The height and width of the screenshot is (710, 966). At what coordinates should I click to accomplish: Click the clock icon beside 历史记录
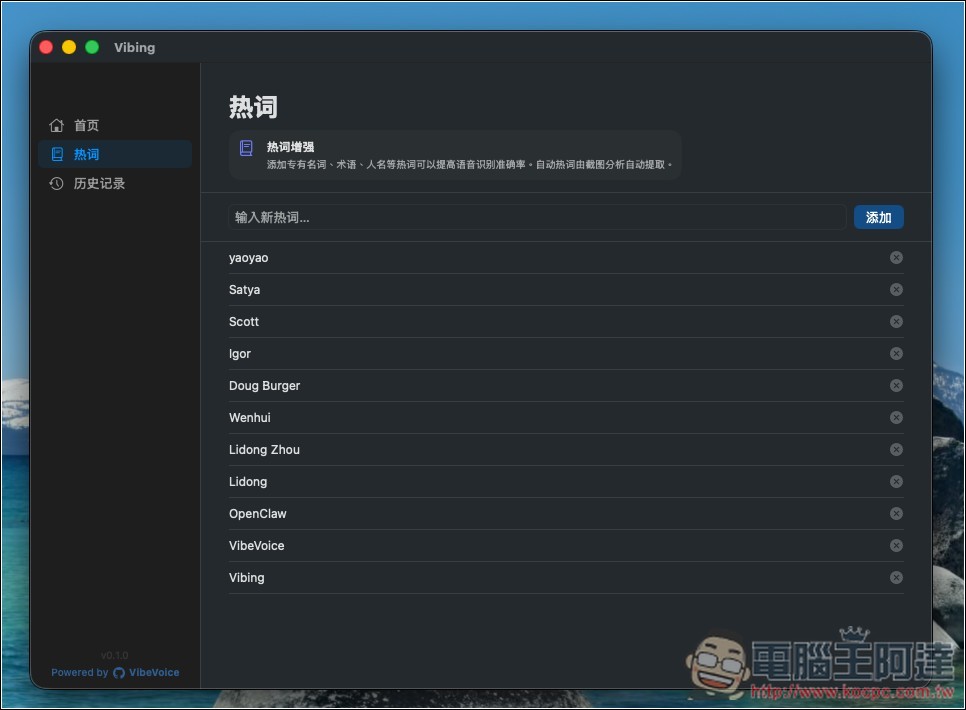point(57,183)
